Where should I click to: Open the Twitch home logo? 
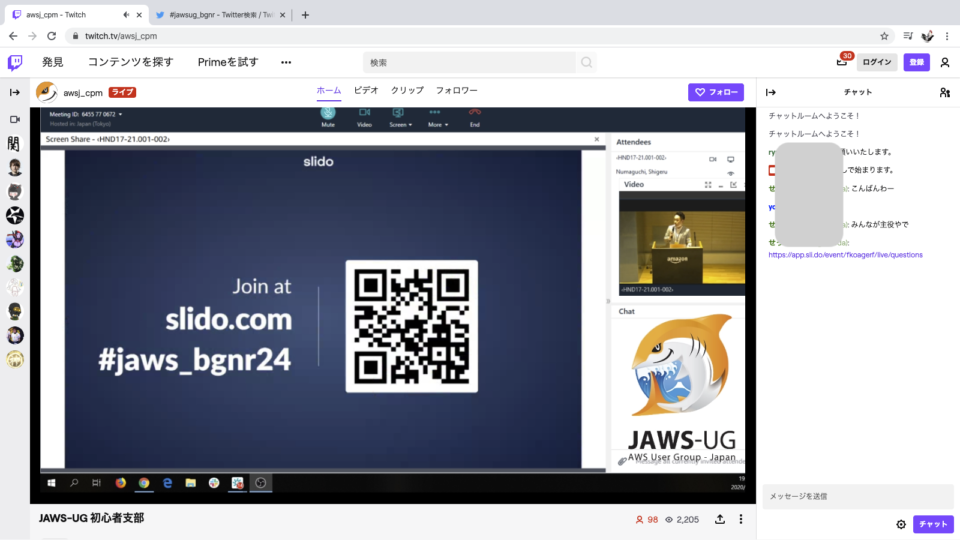(15, 62)
